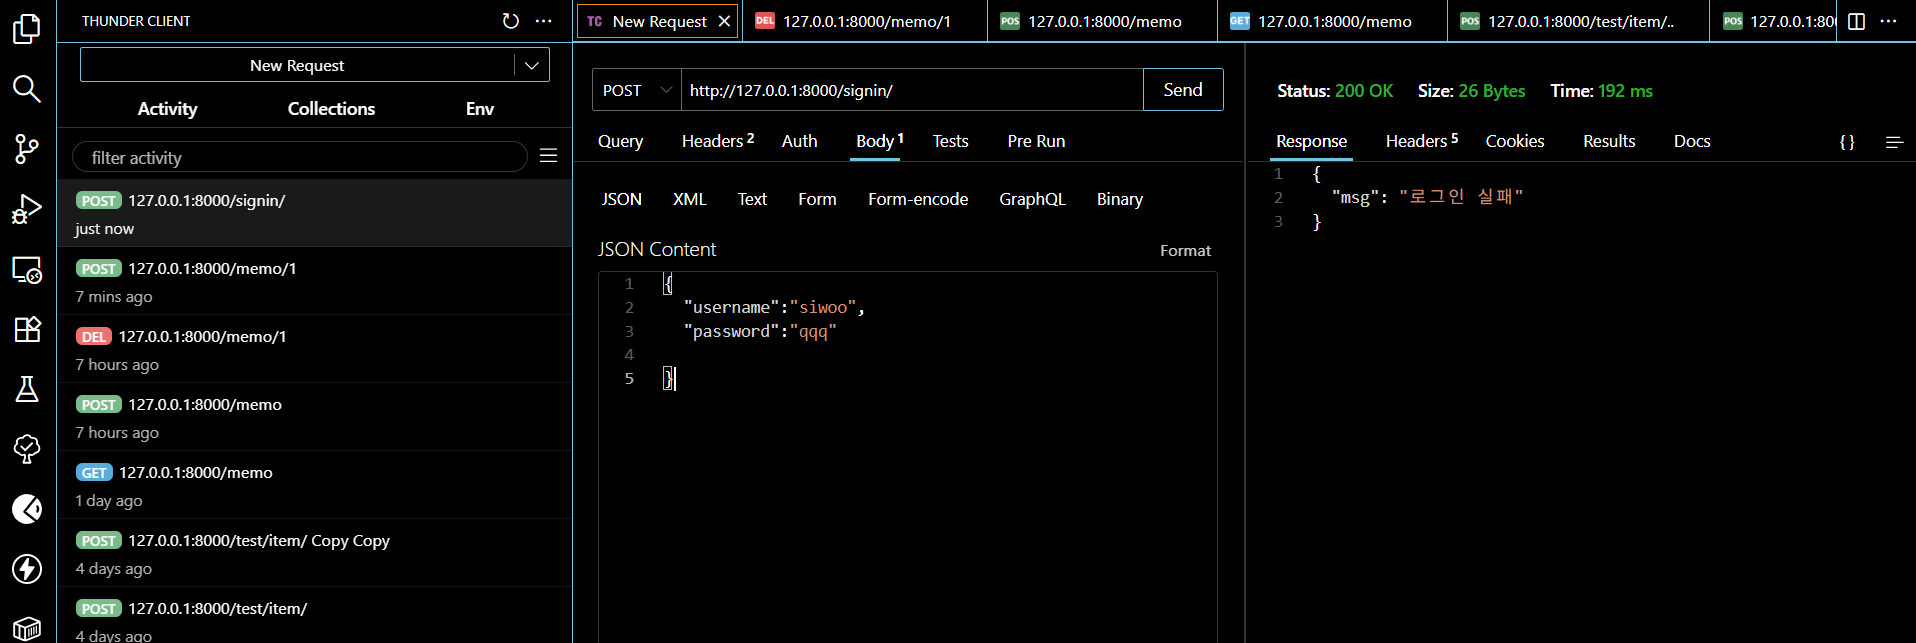Image resolution: width=1916 pixels, height=643 pixels.
Task: Send the request
Action: click(x=1183, y=90)
